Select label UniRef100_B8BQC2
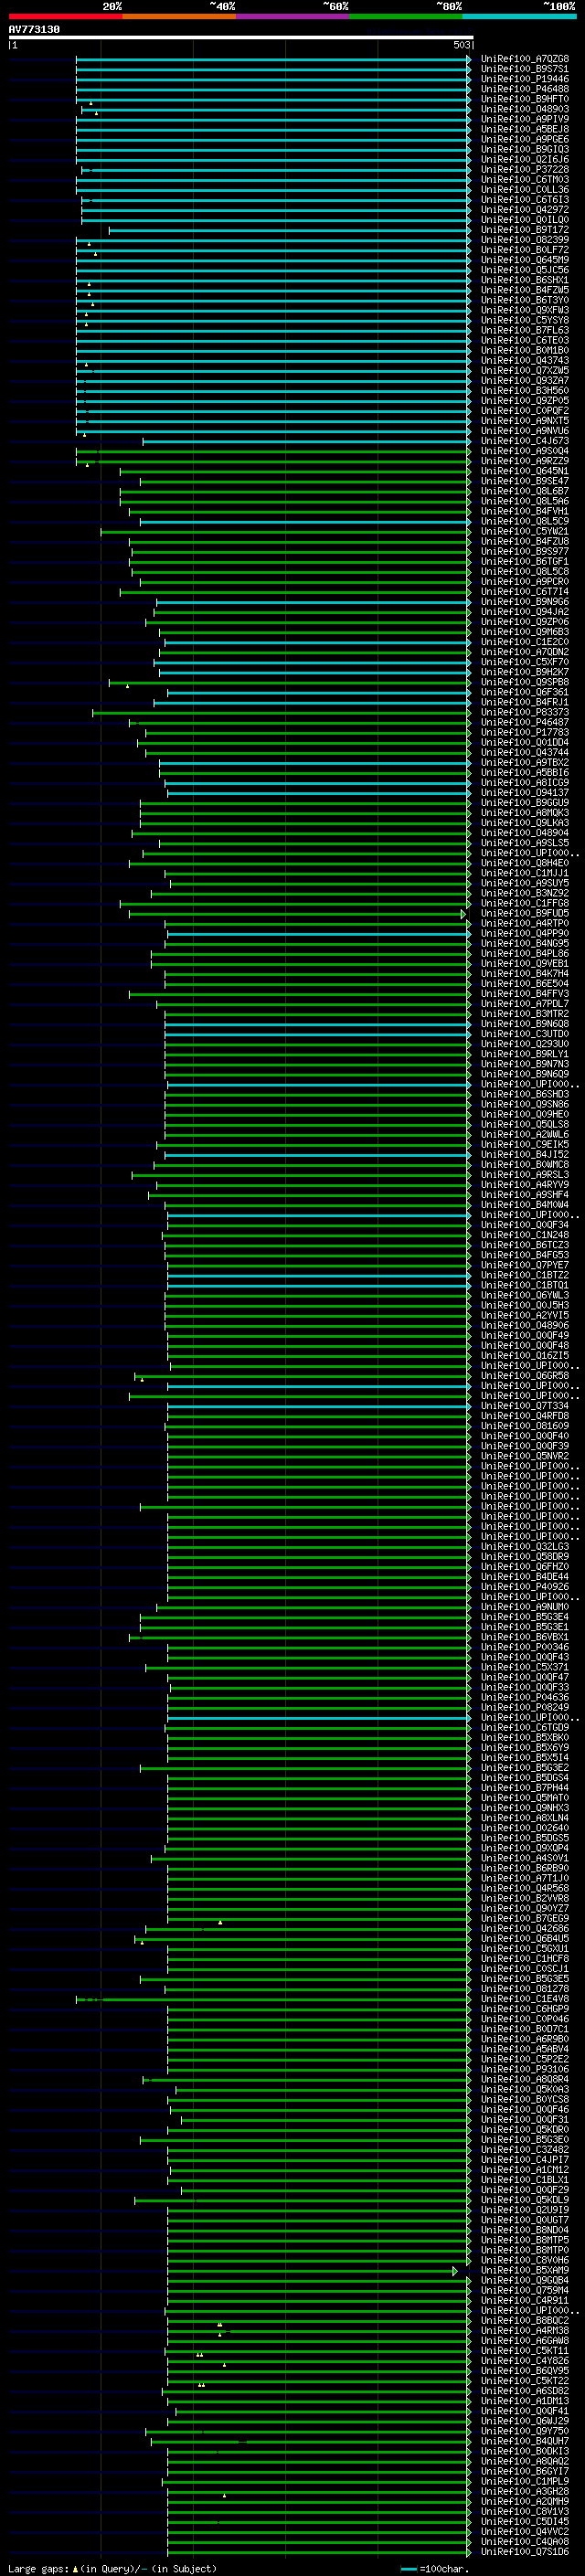 coord(524,2321)
